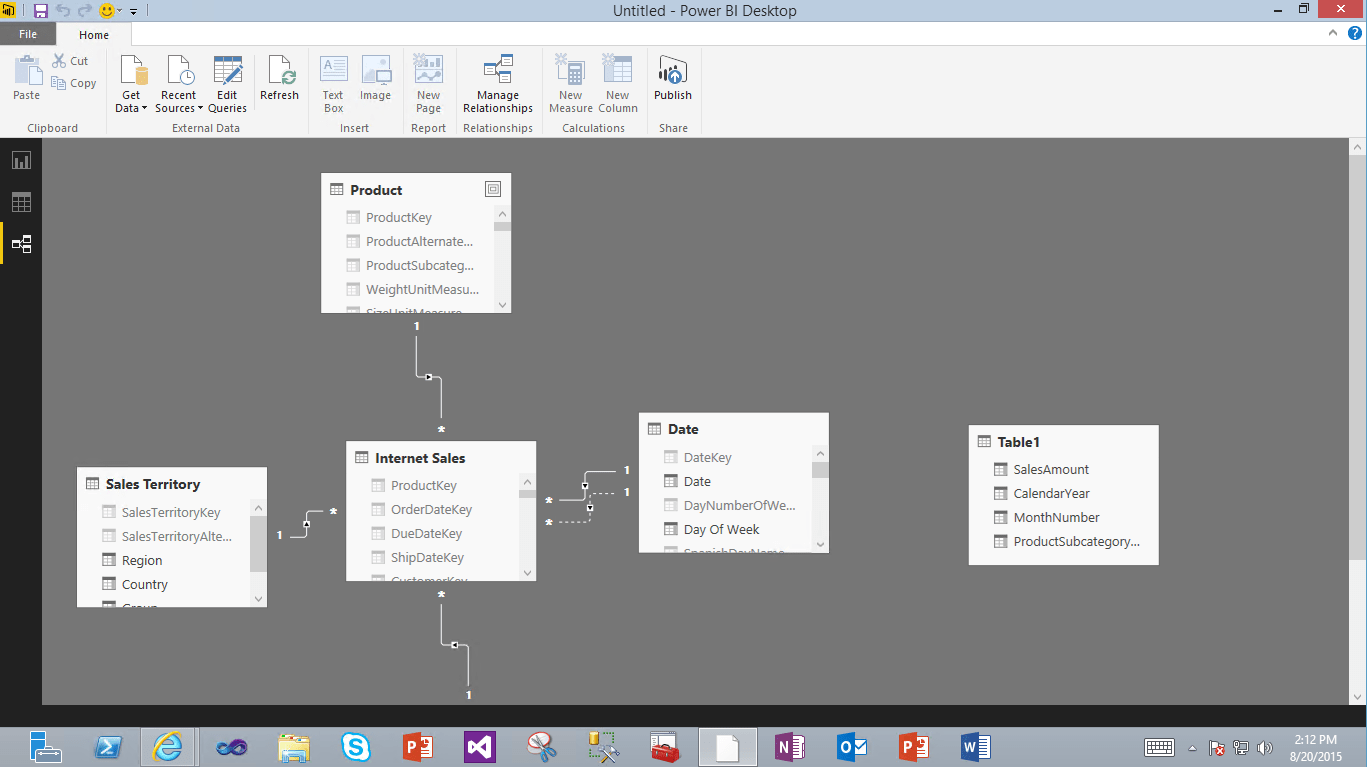This screenshot has width=1367, height=767.
Task: Click the Sales Territory relationship arrow
Action: click(307, 524)
